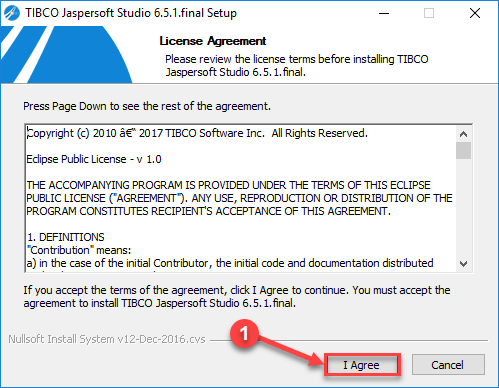The height and width of the screenshot is (388, 499).
Task: Click the license scrollbar down arrow
Action: coord(463,264)
